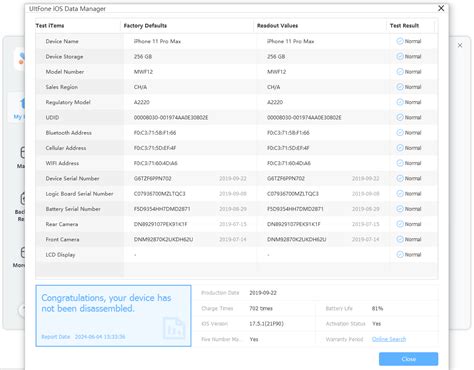This screenshot has width=474, height=370.
Task: Click the Normal check icon for Rear Camera
Action: 400,224
